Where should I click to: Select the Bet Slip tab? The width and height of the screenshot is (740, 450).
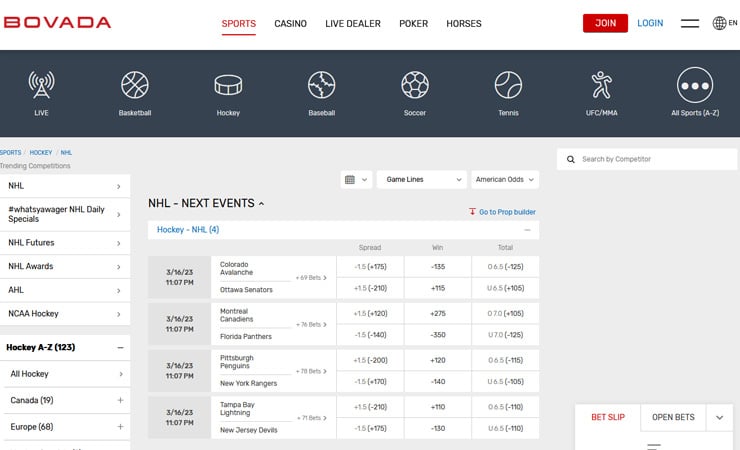click(608, 417)
